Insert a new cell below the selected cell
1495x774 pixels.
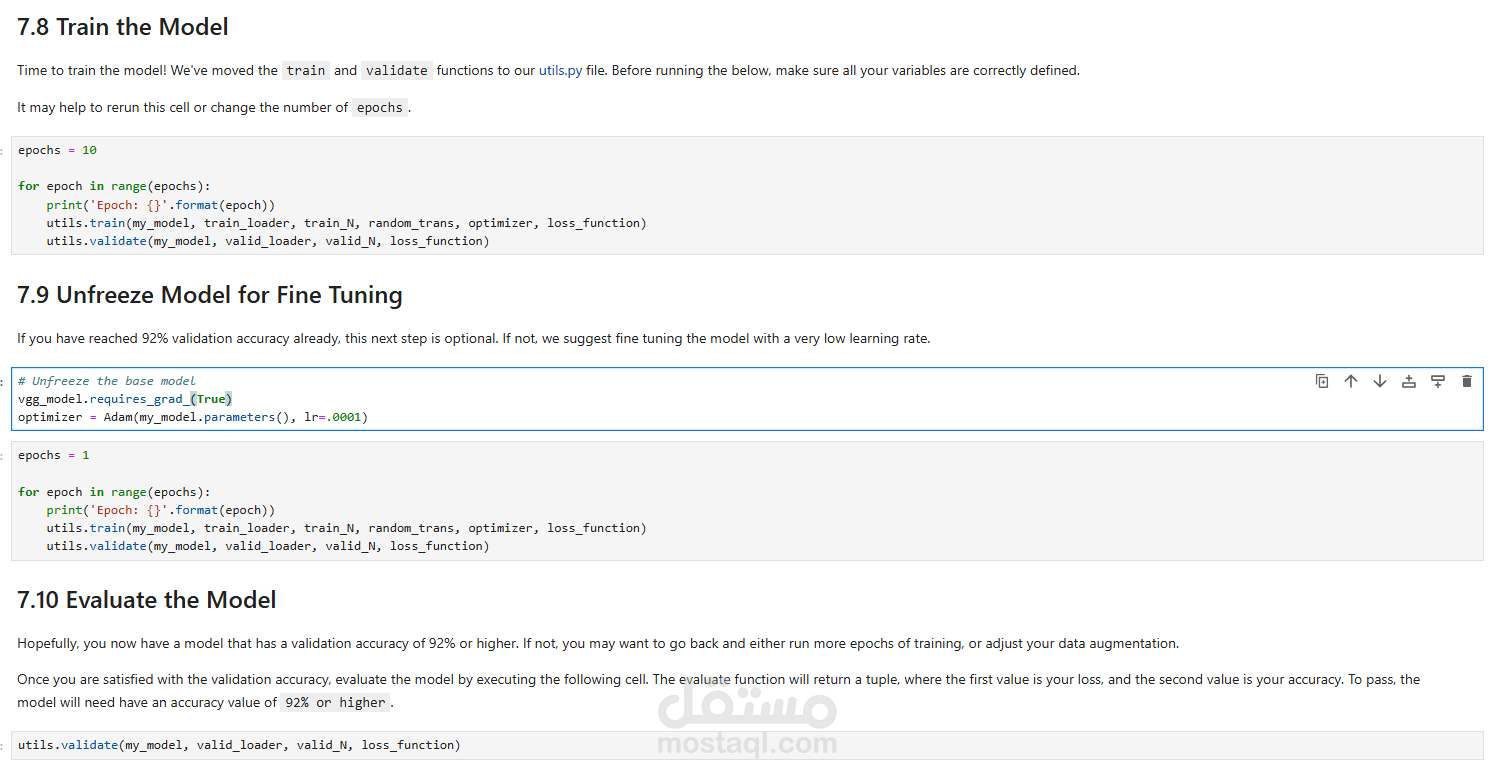pyautogui.click(x=1438, y=381)
